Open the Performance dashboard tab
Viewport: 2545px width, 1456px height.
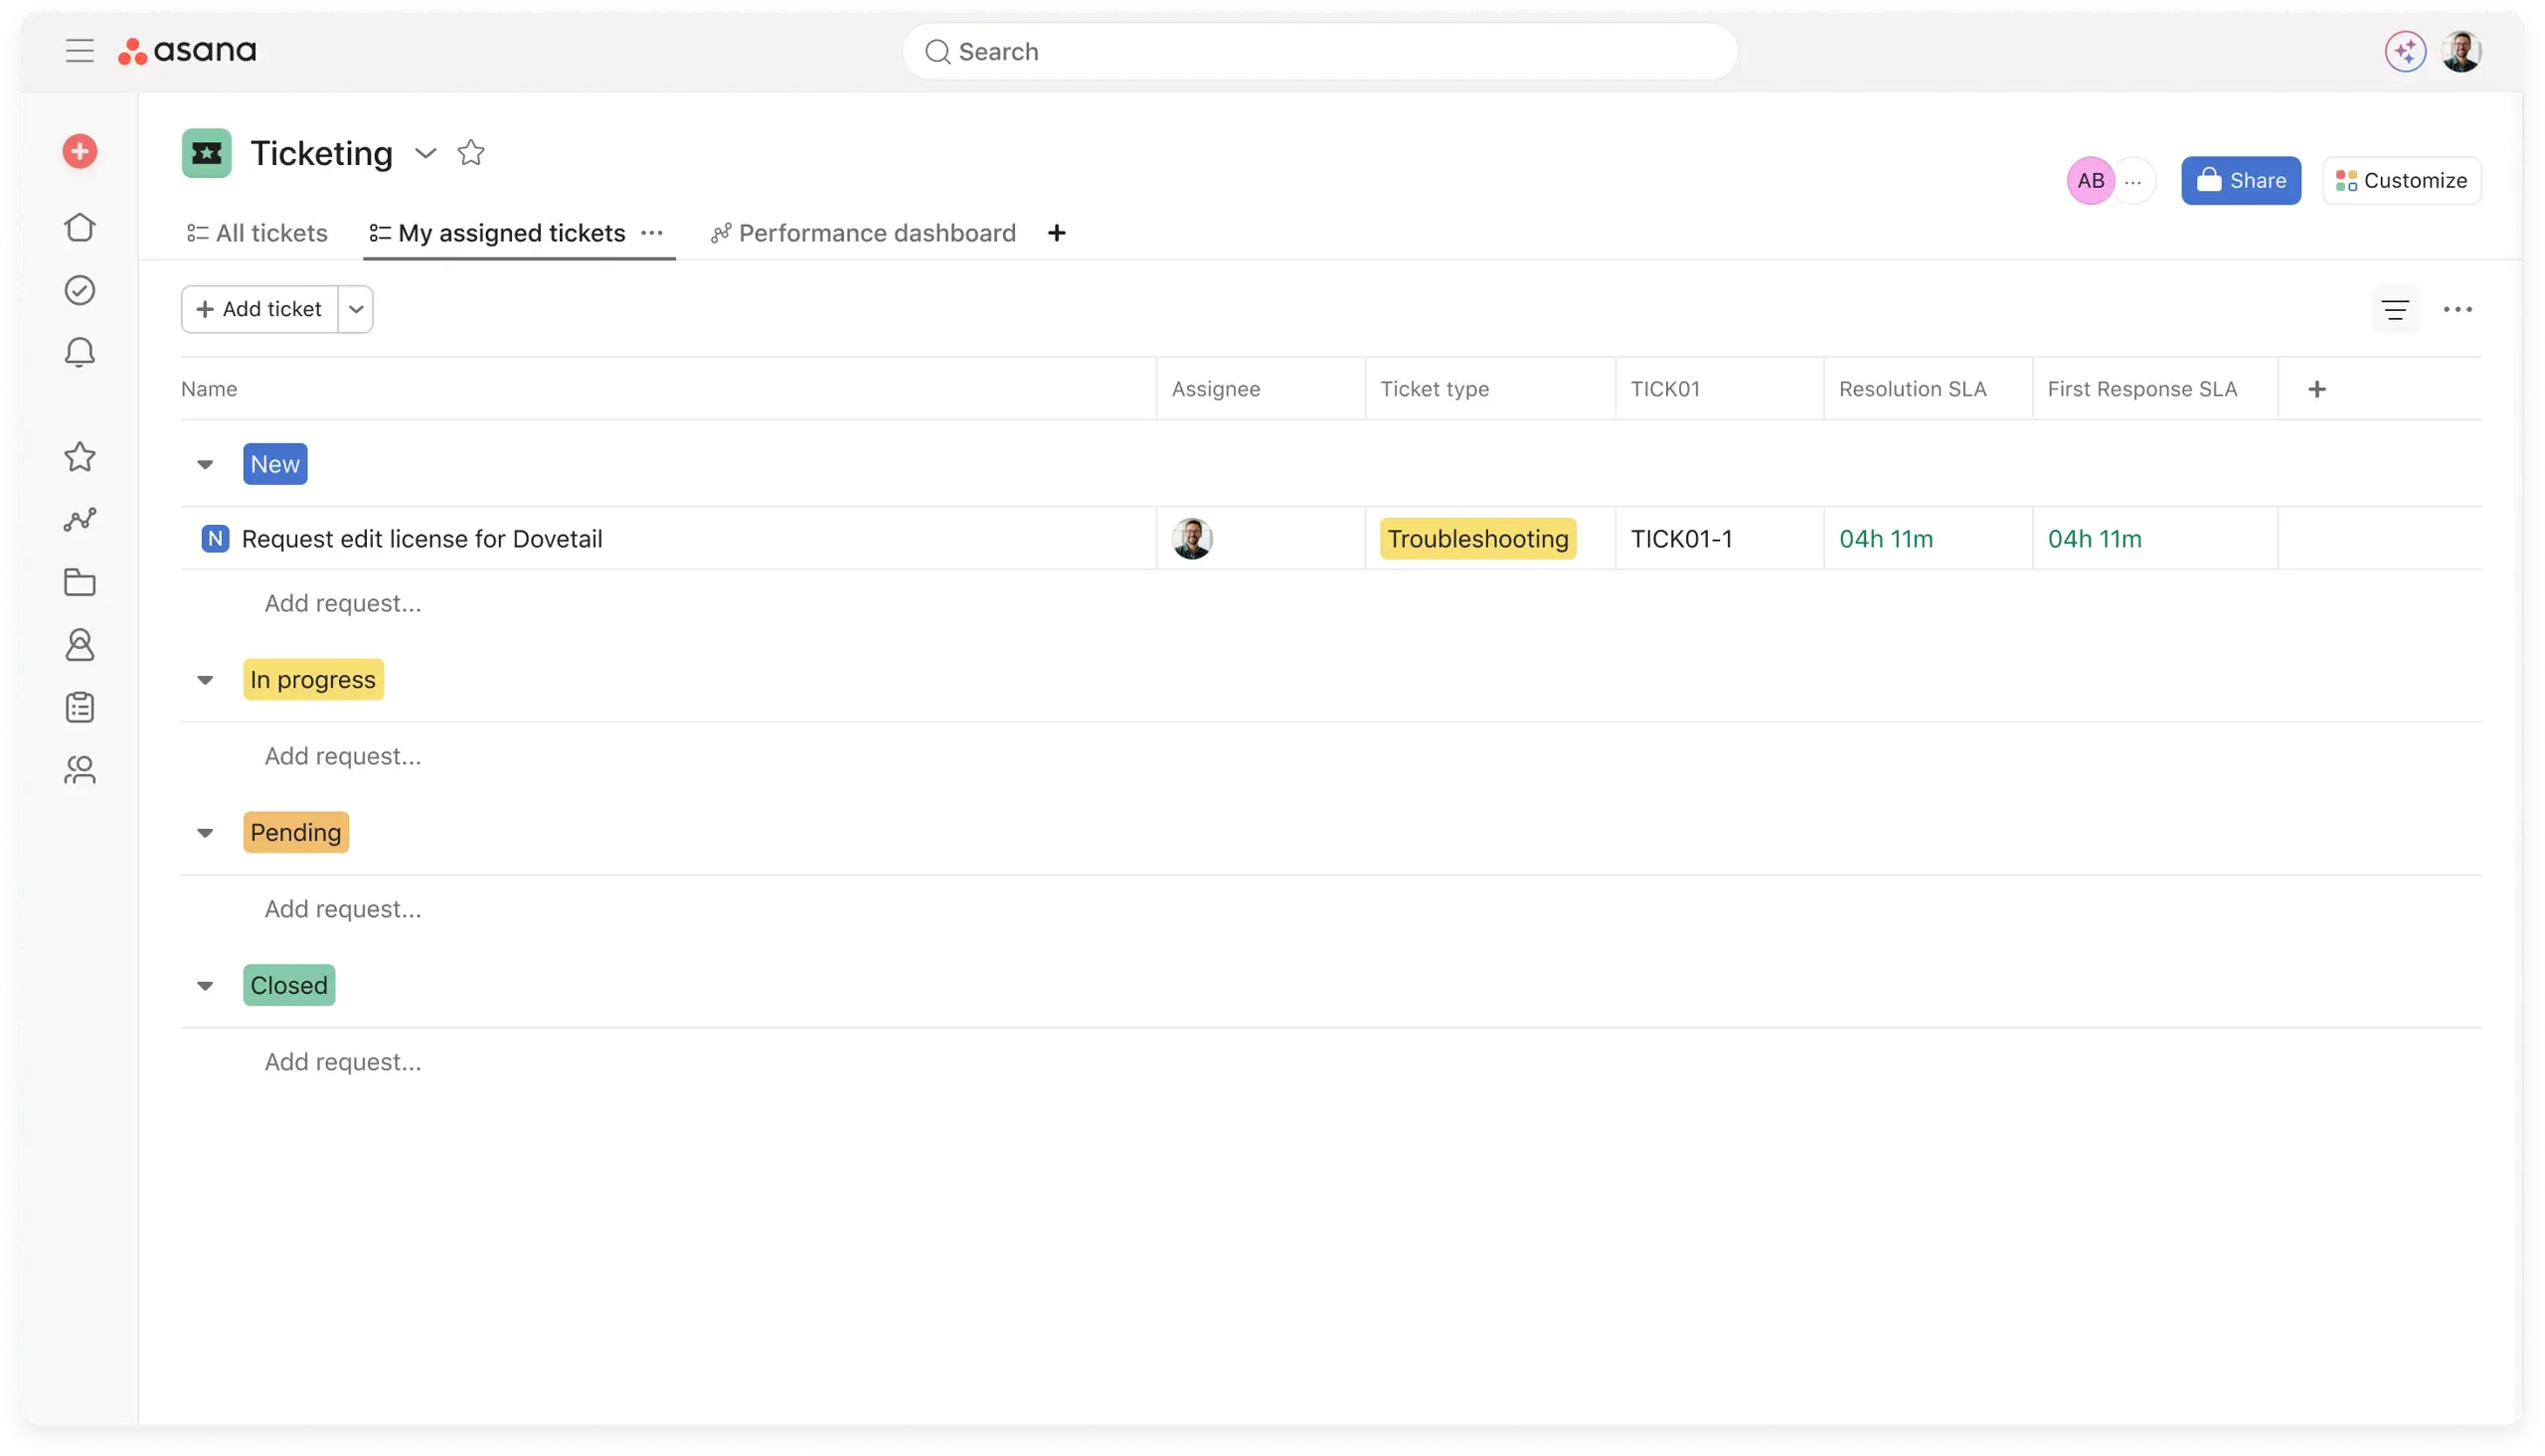click(x=863, y=233)
